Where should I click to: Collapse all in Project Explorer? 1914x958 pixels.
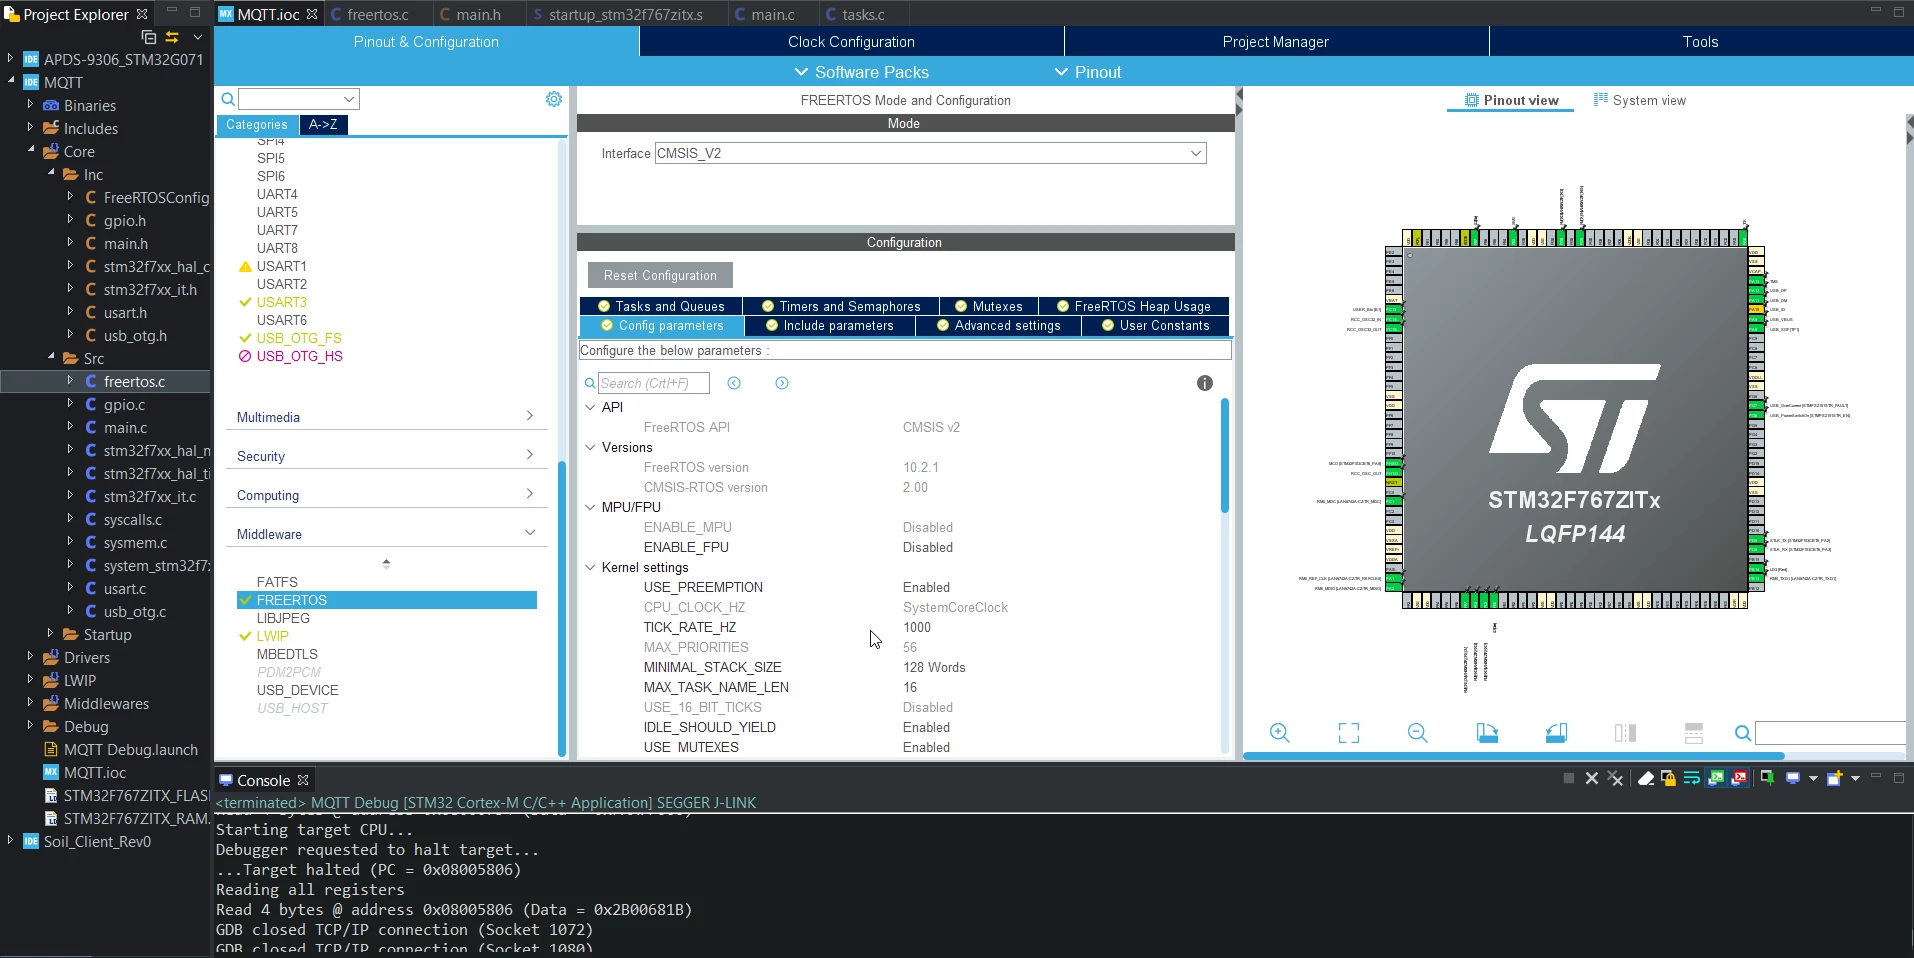click(149, 37)
